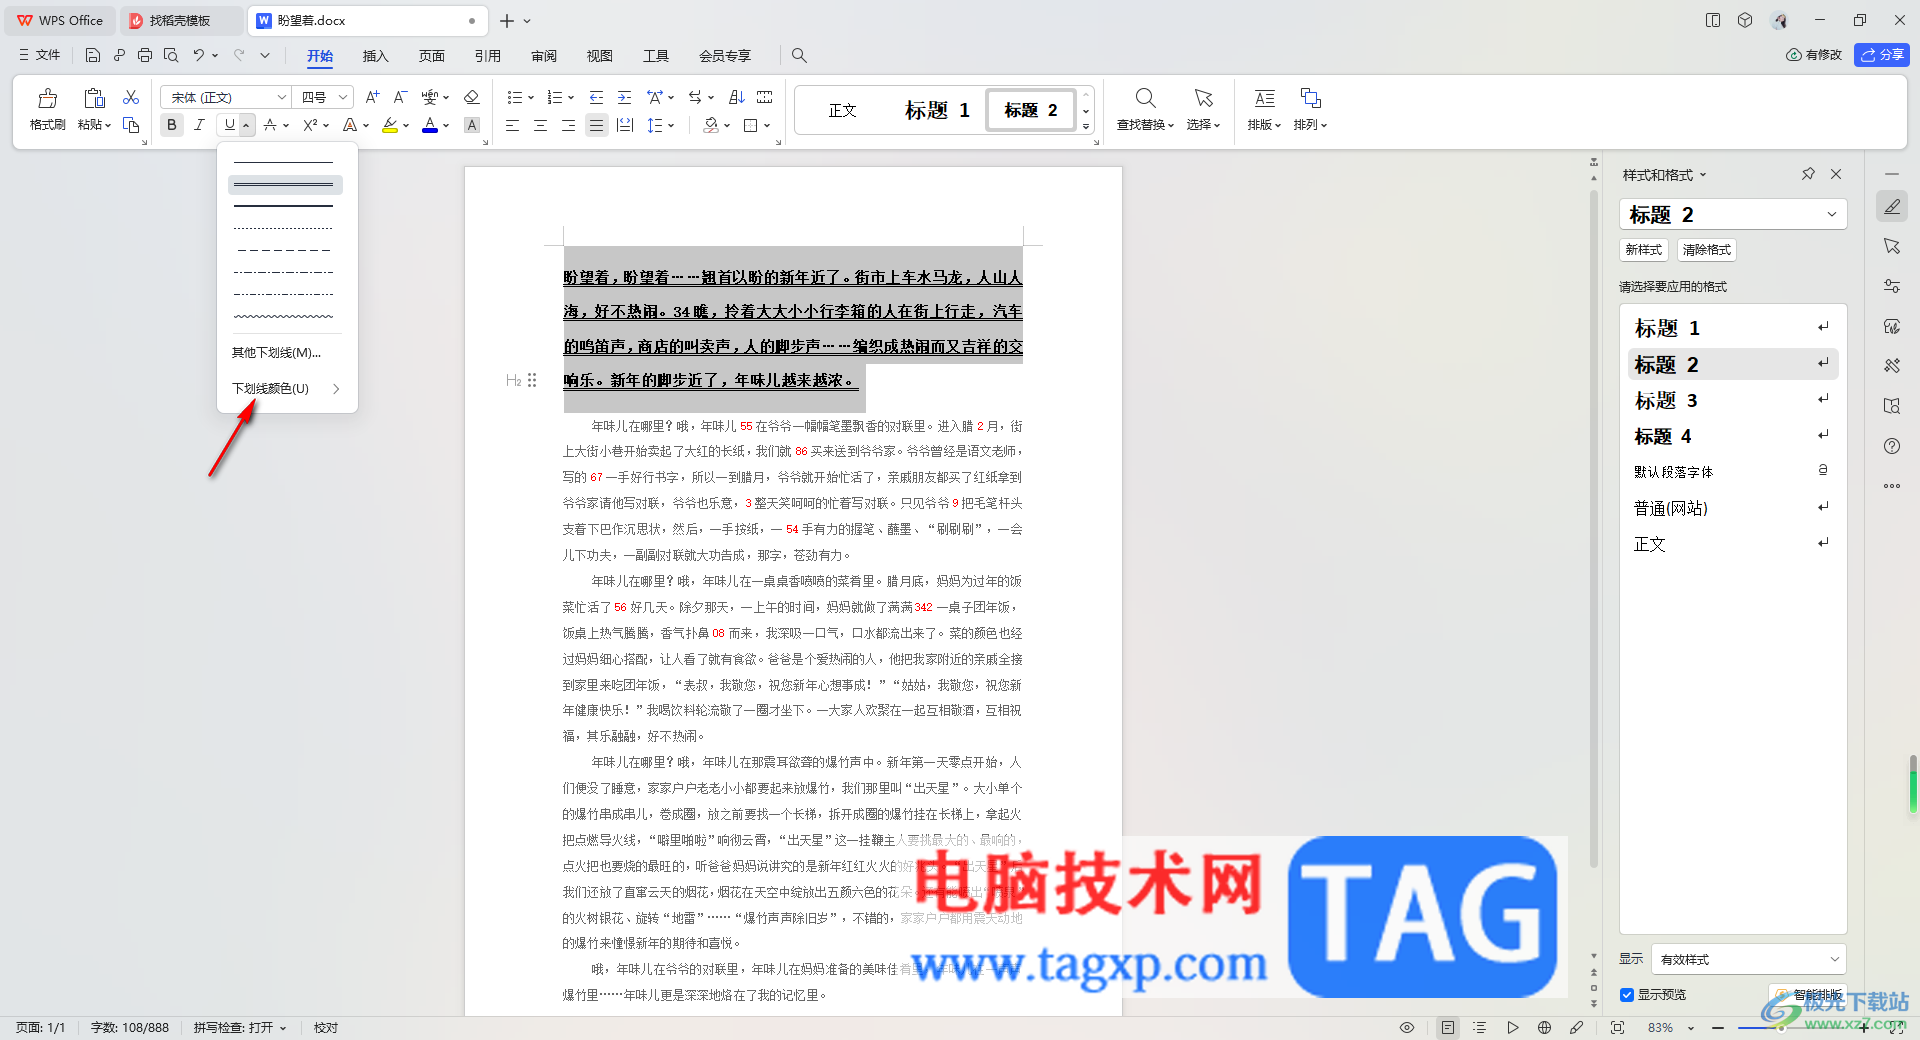Image resolution: width=1920 pixels, height=1040 pixels.
Task: Click the Print icon in quick toolbar
Action: tap(145, 55)
